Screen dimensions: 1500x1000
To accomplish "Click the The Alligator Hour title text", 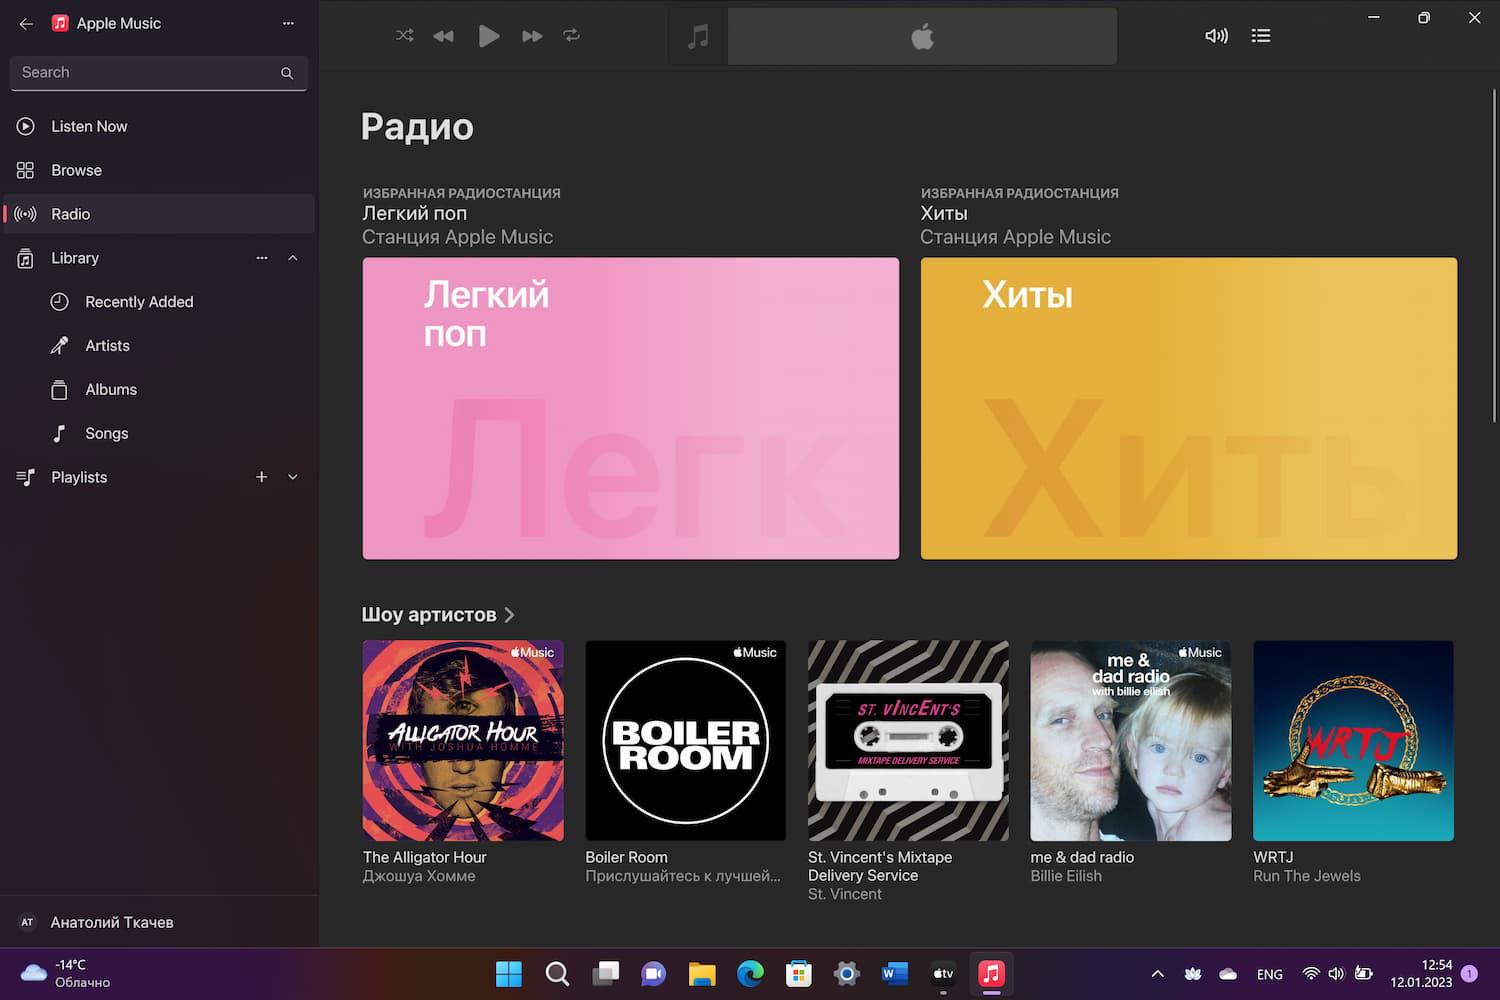I will tap(425, 857).
